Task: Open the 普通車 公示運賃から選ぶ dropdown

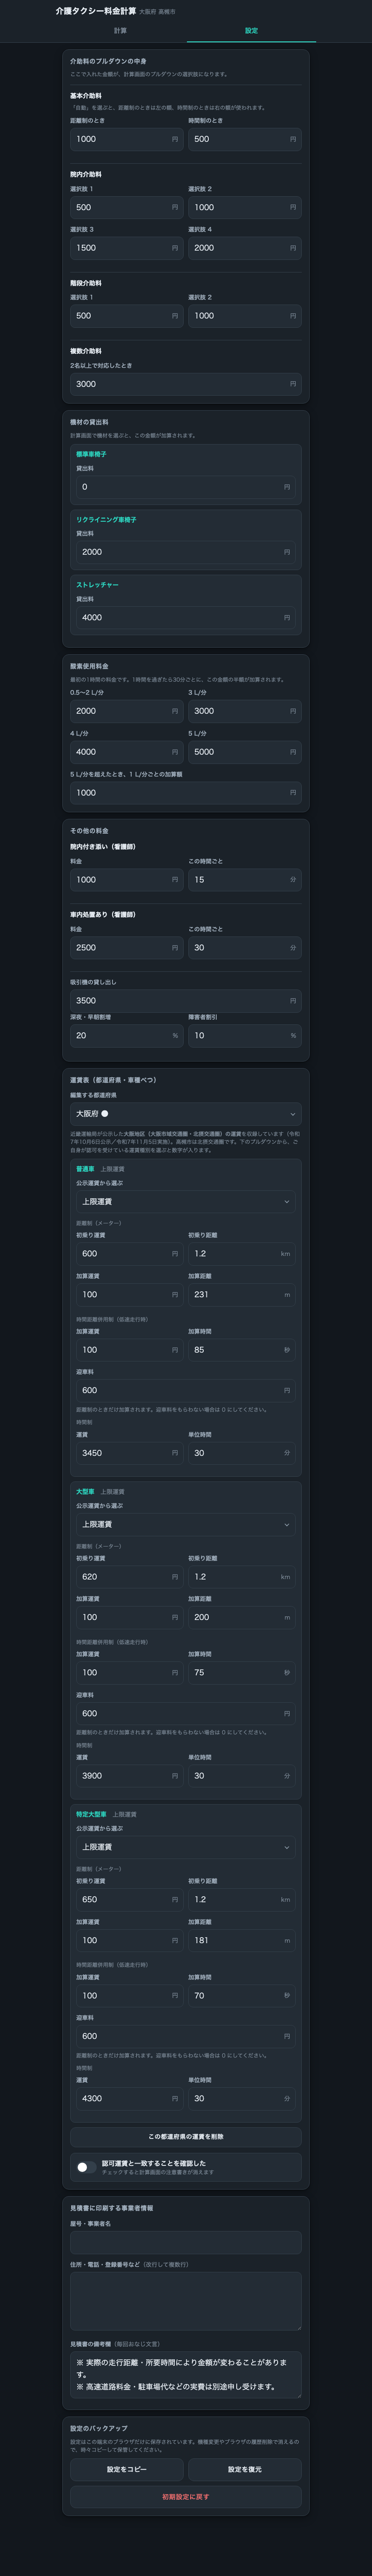Action: pyautogui.click(x=186, y=1201)
